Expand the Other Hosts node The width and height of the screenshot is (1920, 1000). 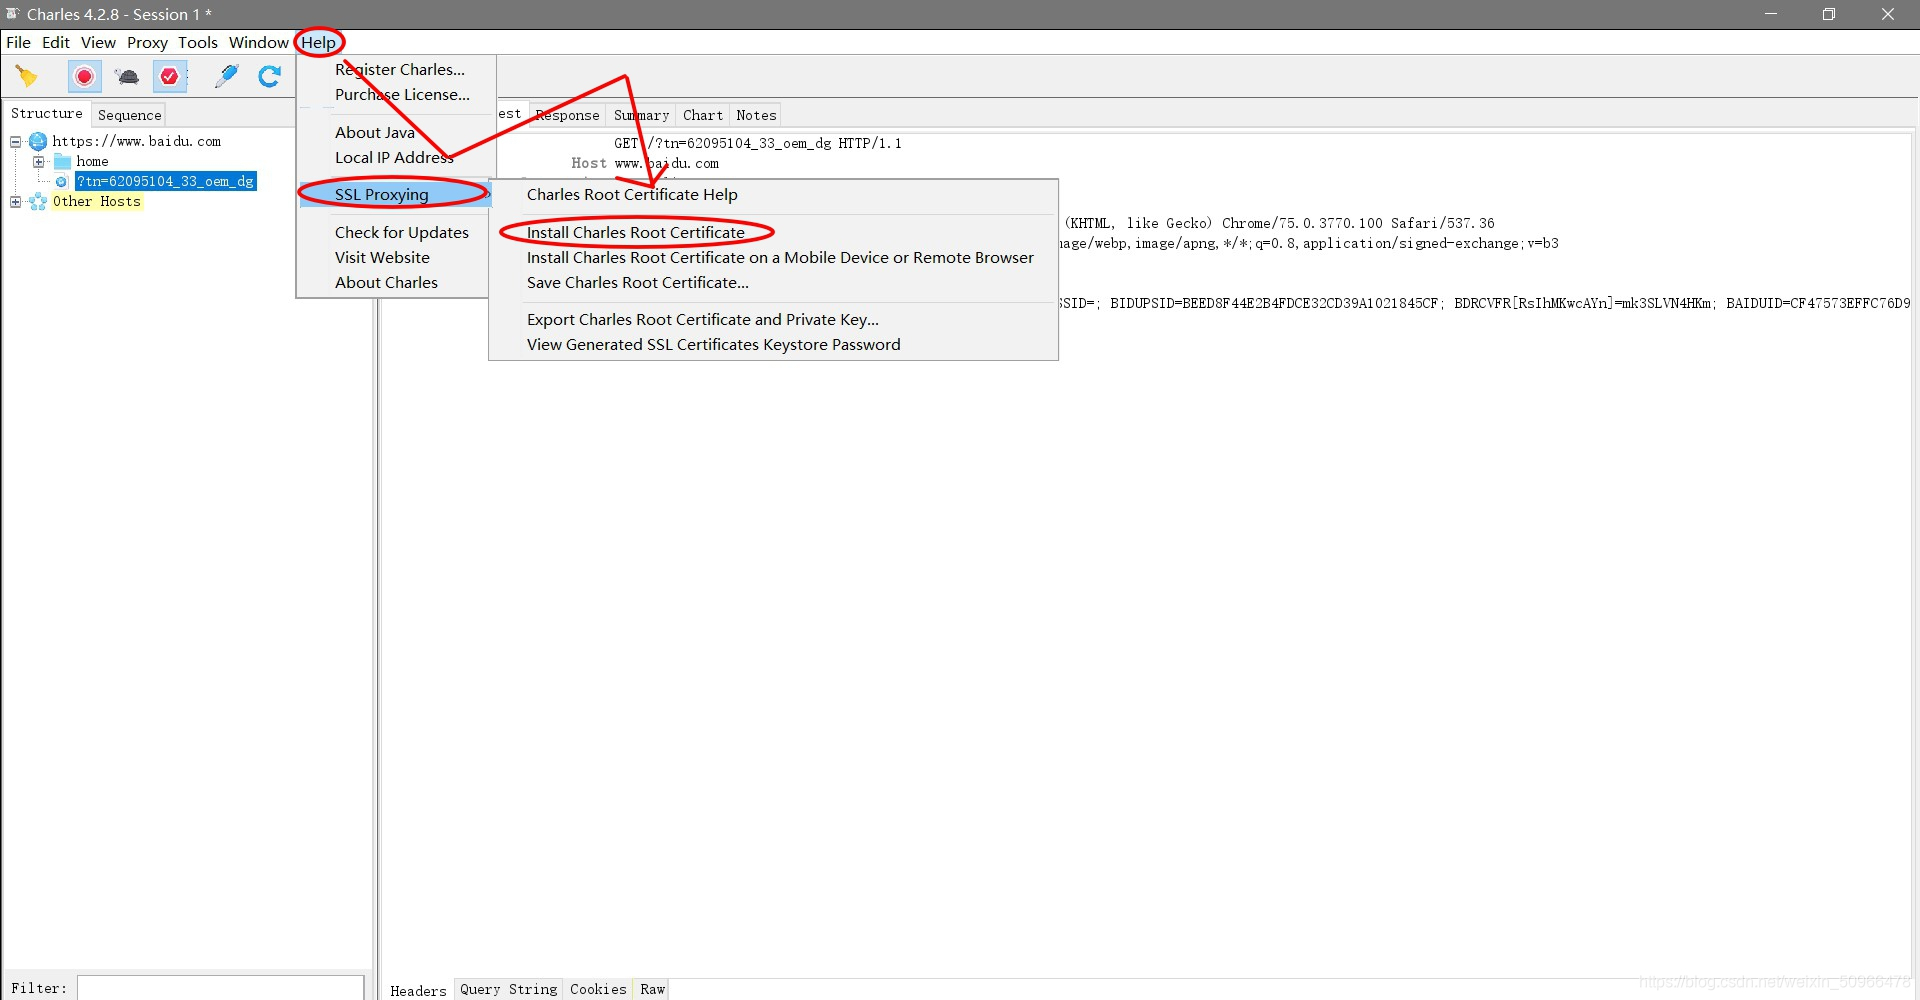coord(16,201)
